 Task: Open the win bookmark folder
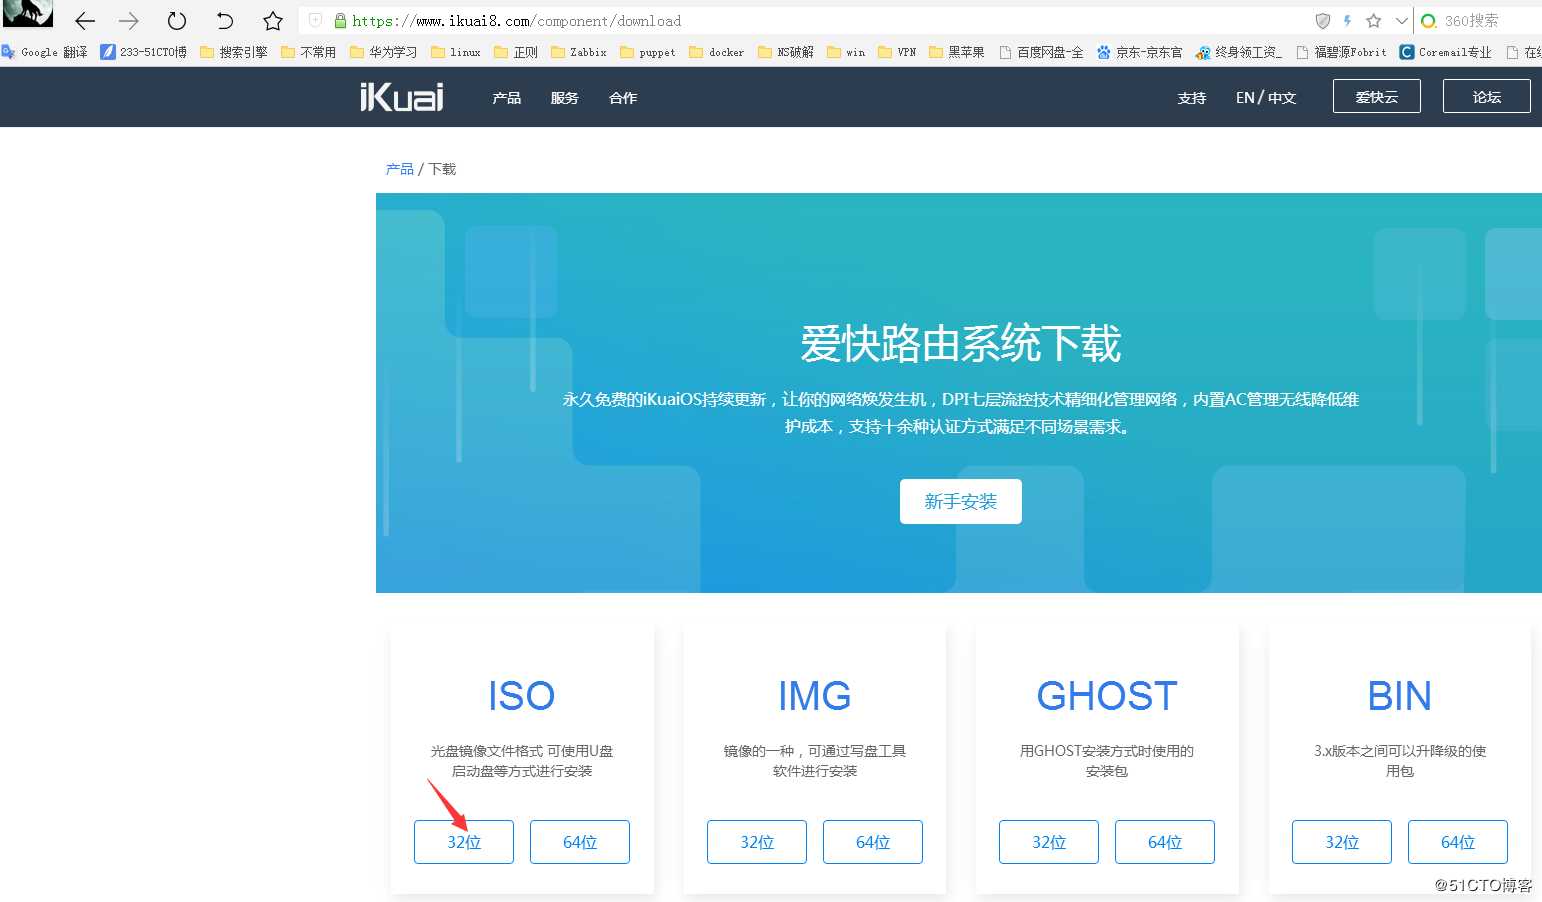[846, 52]
